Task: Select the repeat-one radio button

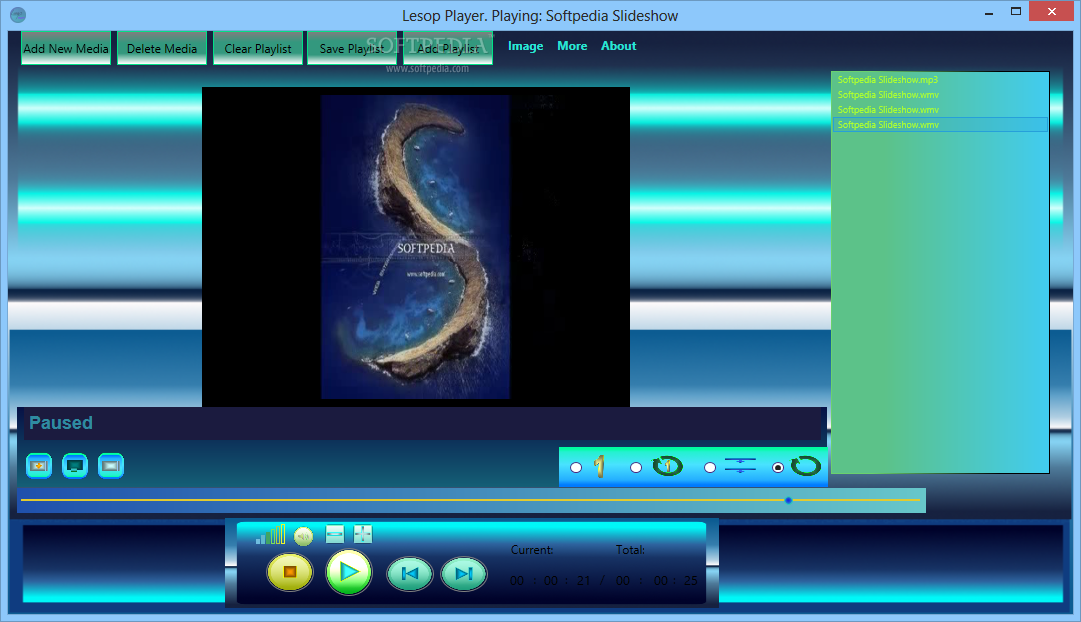Action: pos(636,468)
